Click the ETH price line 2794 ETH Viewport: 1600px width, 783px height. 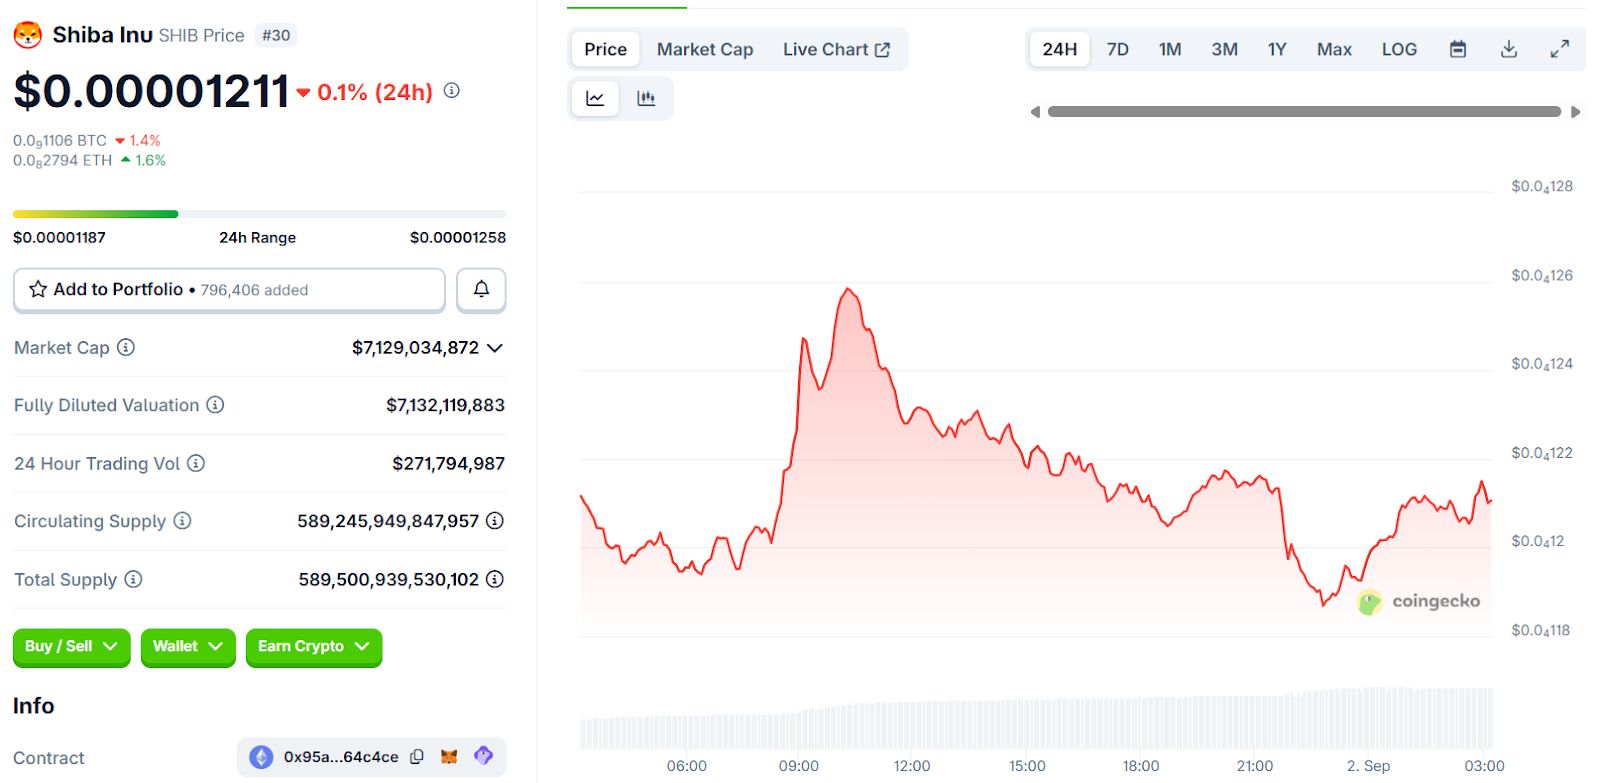[x=62, y=160]
